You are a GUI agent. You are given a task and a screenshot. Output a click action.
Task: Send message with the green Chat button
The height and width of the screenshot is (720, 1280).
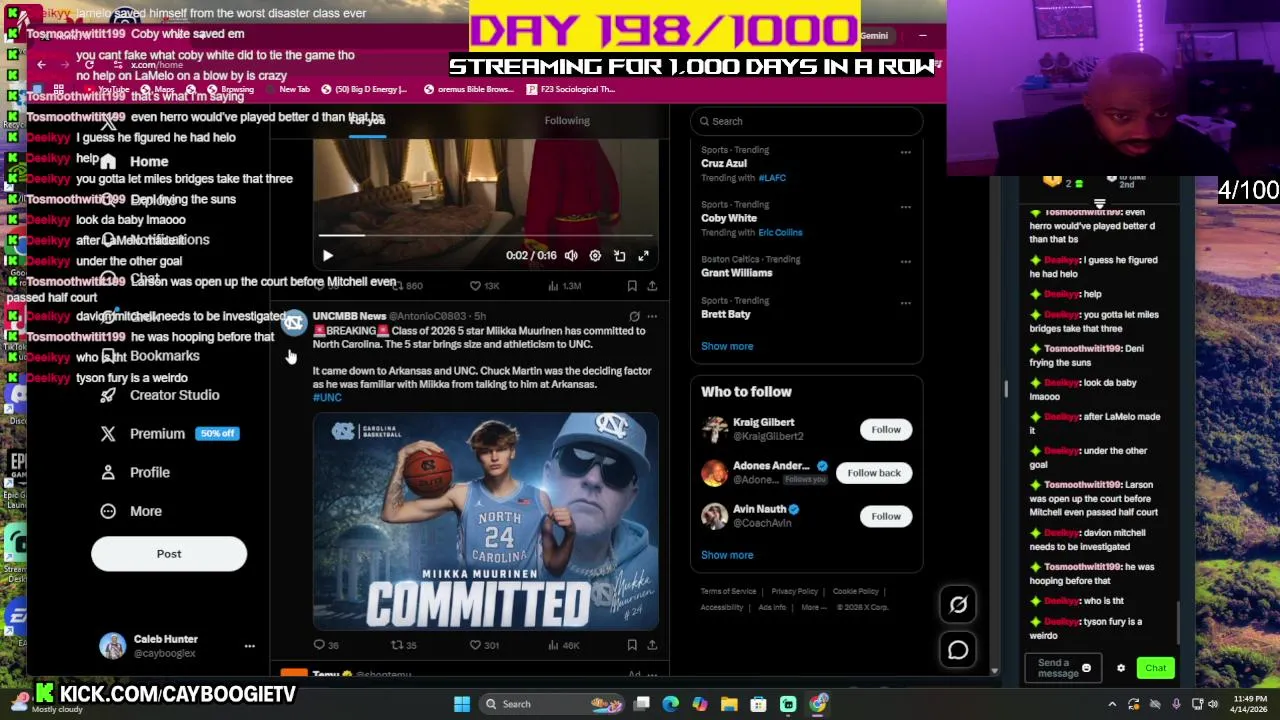(x=1156, y=668)
